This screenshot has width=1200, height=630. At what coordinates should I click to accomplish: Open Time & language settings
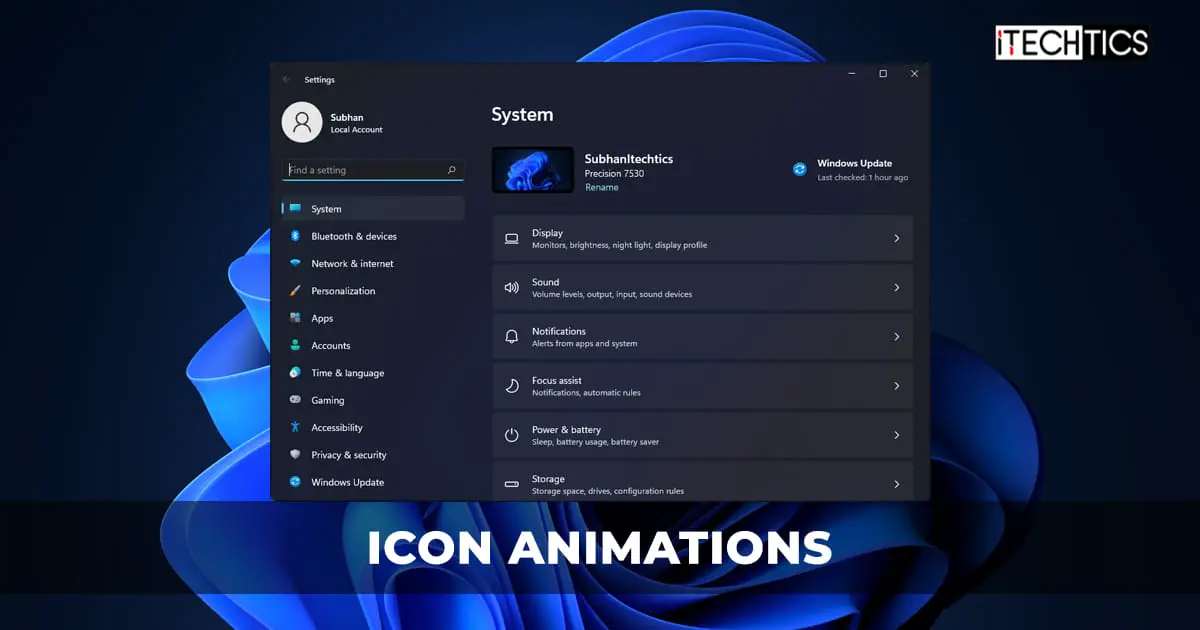(373, 373)
